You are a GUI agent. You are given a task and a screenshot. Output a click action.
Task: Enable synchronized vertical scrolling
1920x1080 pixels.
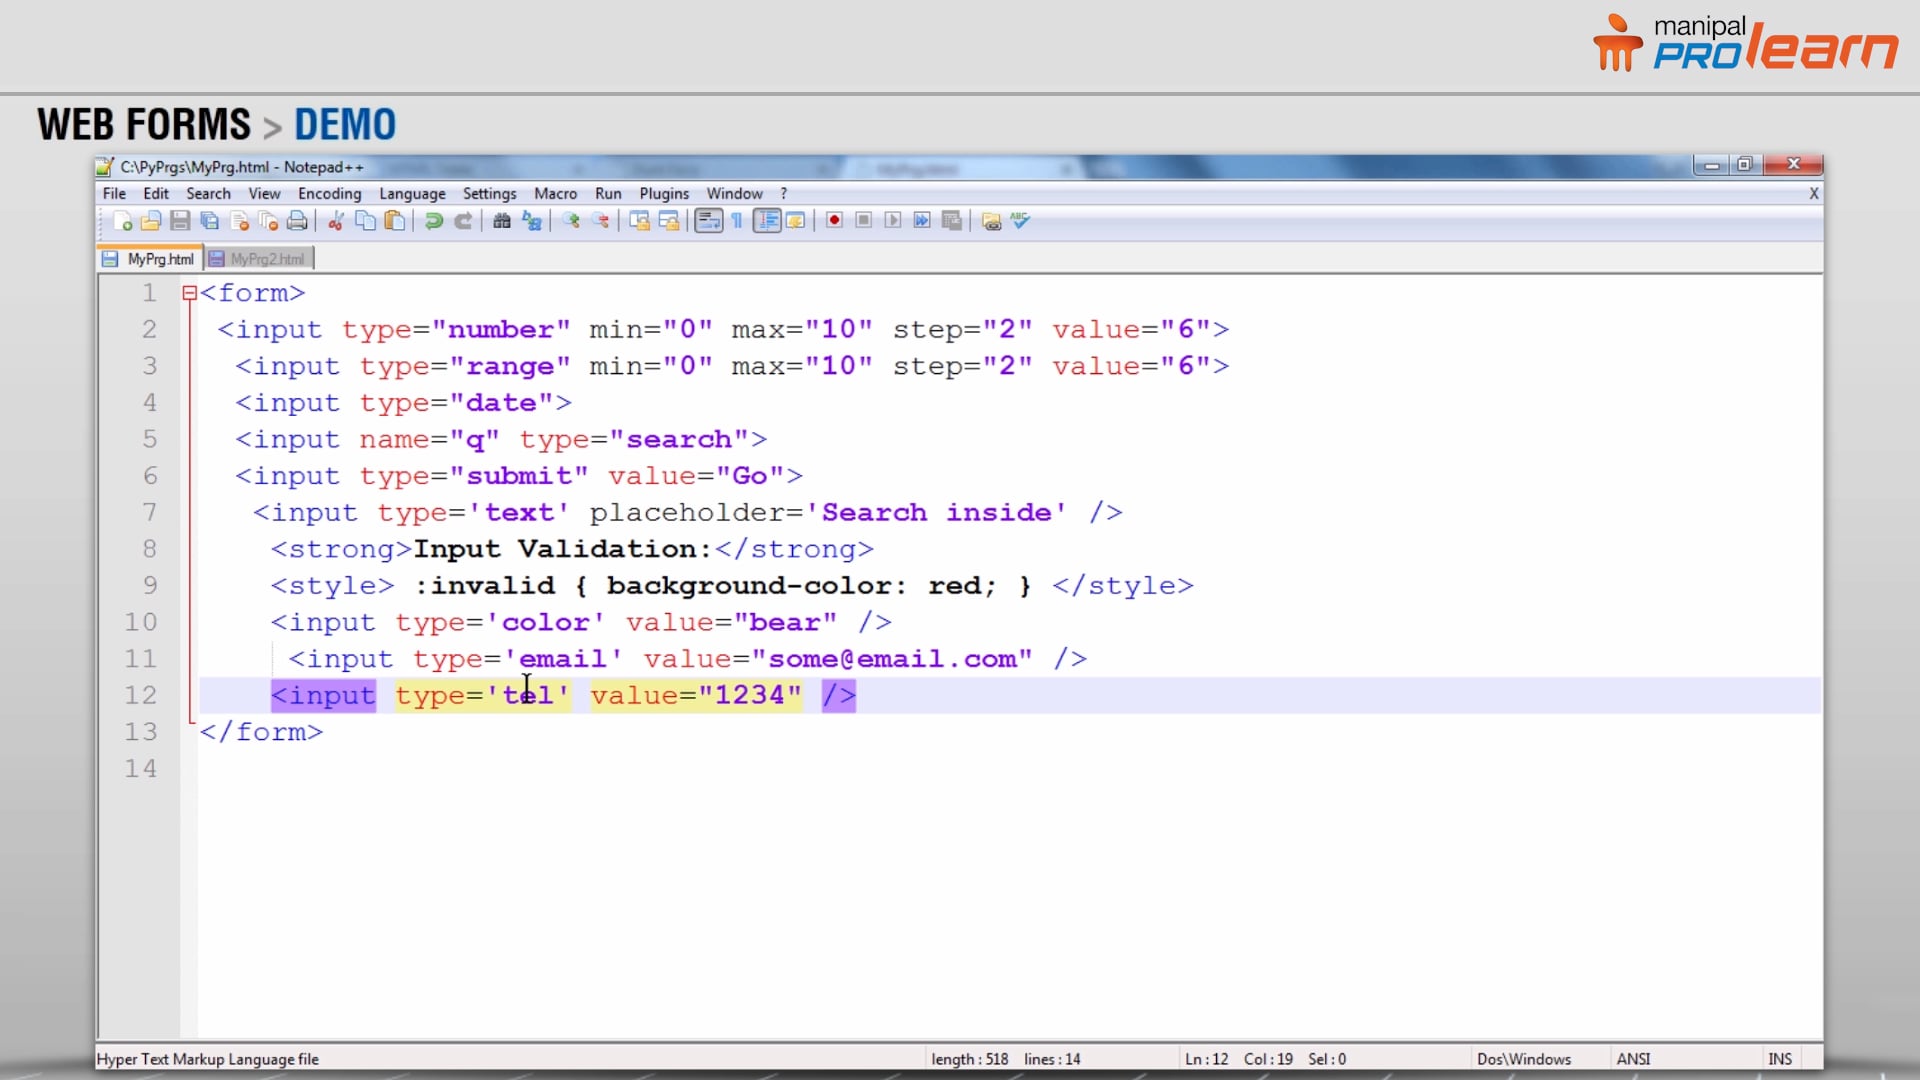click(638, 221)
